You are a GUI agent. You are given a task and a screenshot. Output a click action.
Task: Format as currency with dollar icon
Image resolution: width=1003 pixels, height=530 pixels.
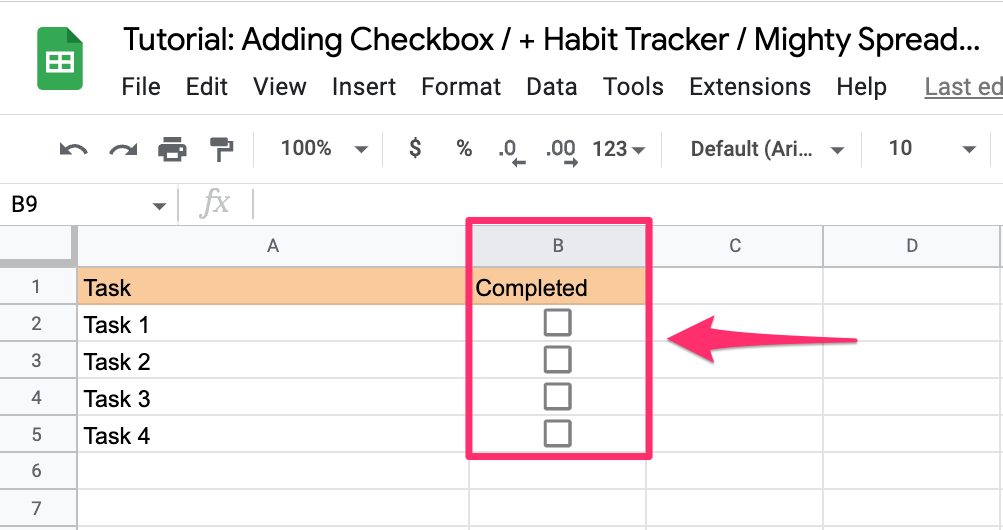(x=415, y=148)
